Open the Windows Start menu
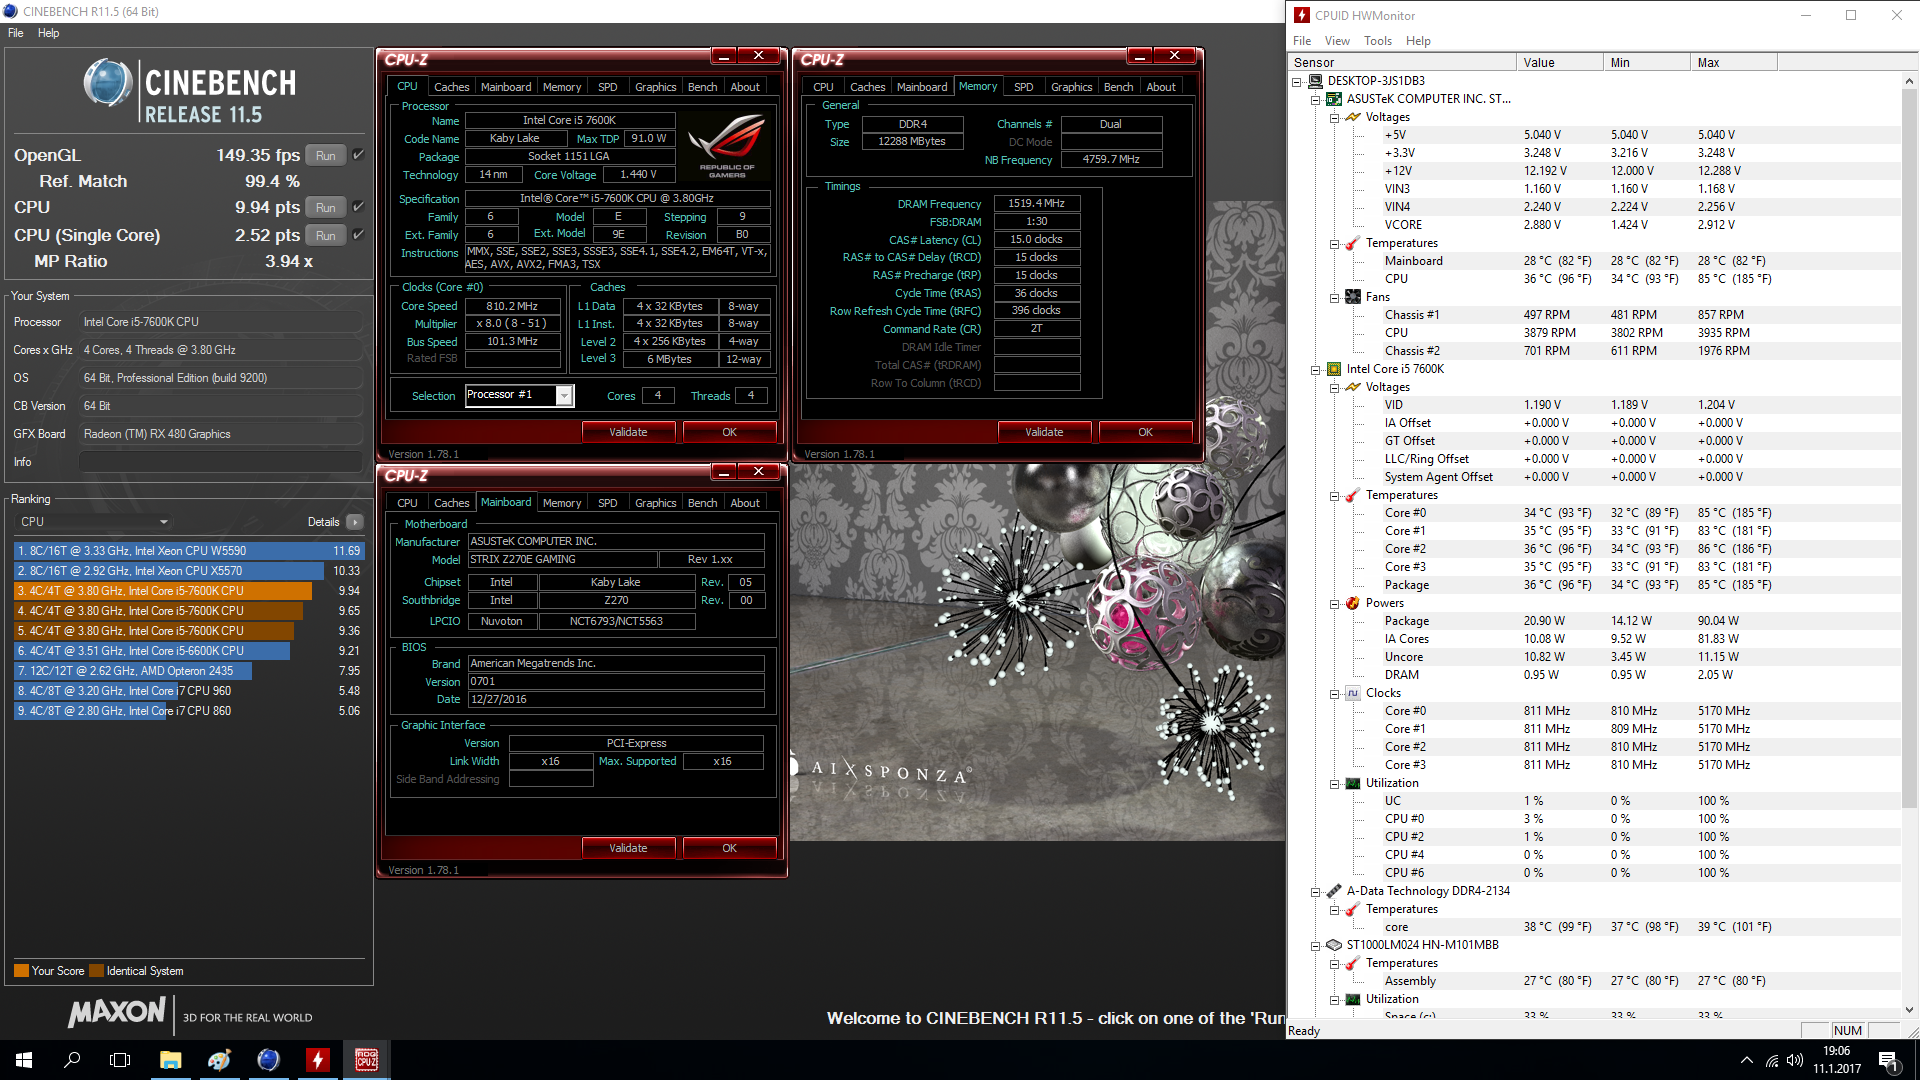Screen dimensions: 1920x1080 point(24,1060)
